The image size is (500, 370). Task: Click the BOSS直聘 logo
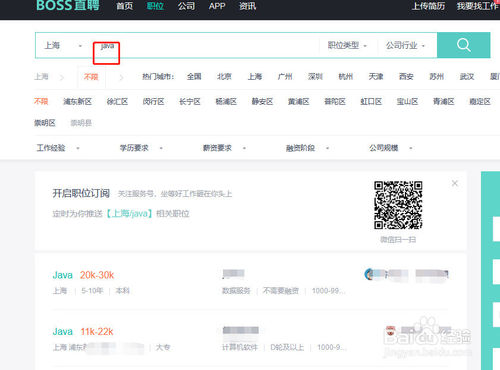tap(68, 6)
